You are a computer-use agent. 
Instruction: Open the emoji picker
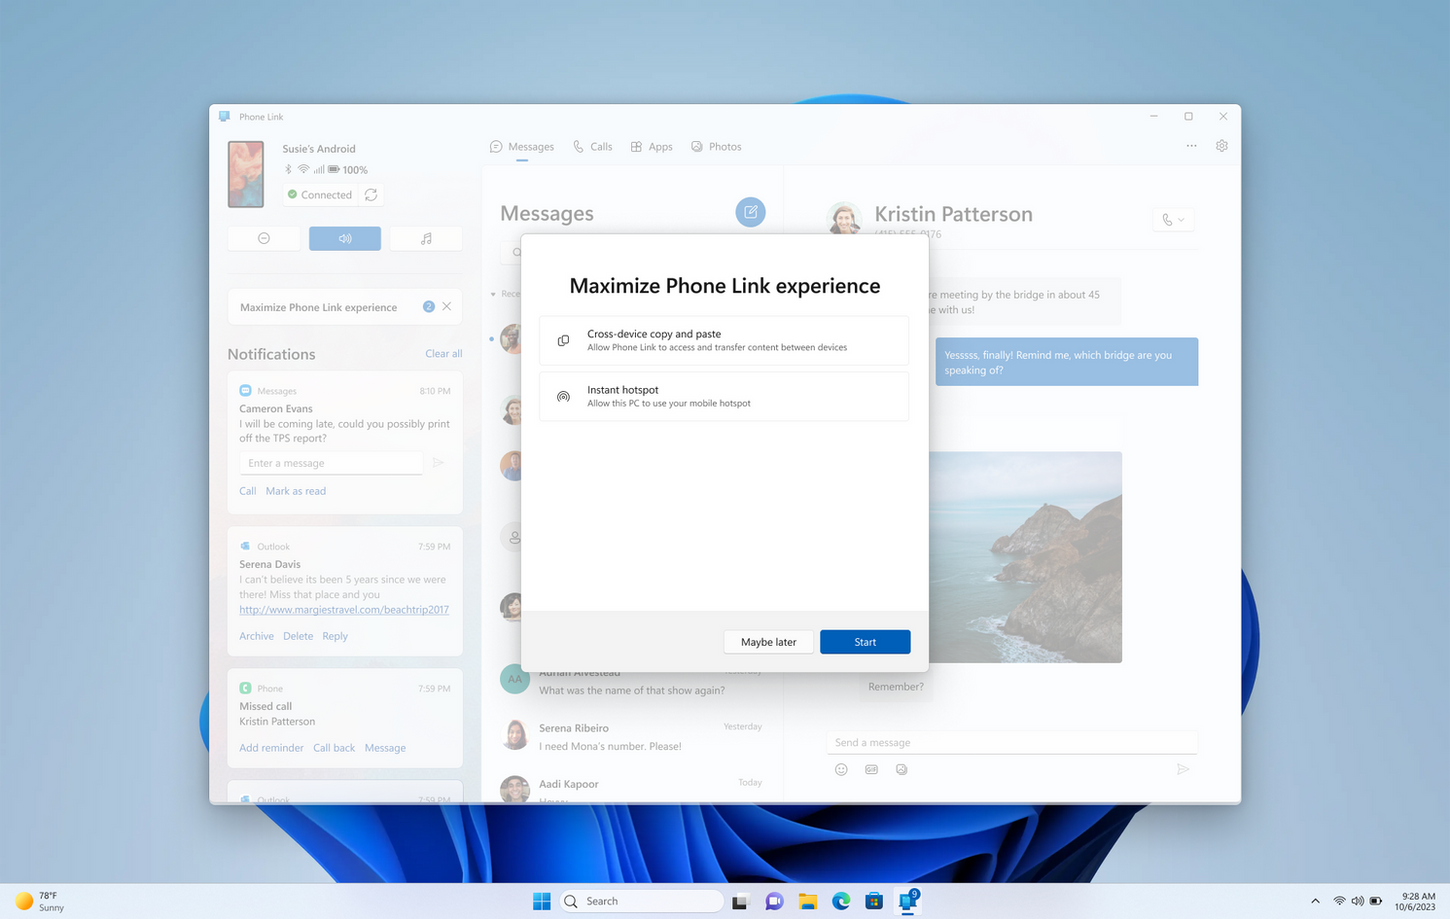pyautogui.click(x=841, y=770)
